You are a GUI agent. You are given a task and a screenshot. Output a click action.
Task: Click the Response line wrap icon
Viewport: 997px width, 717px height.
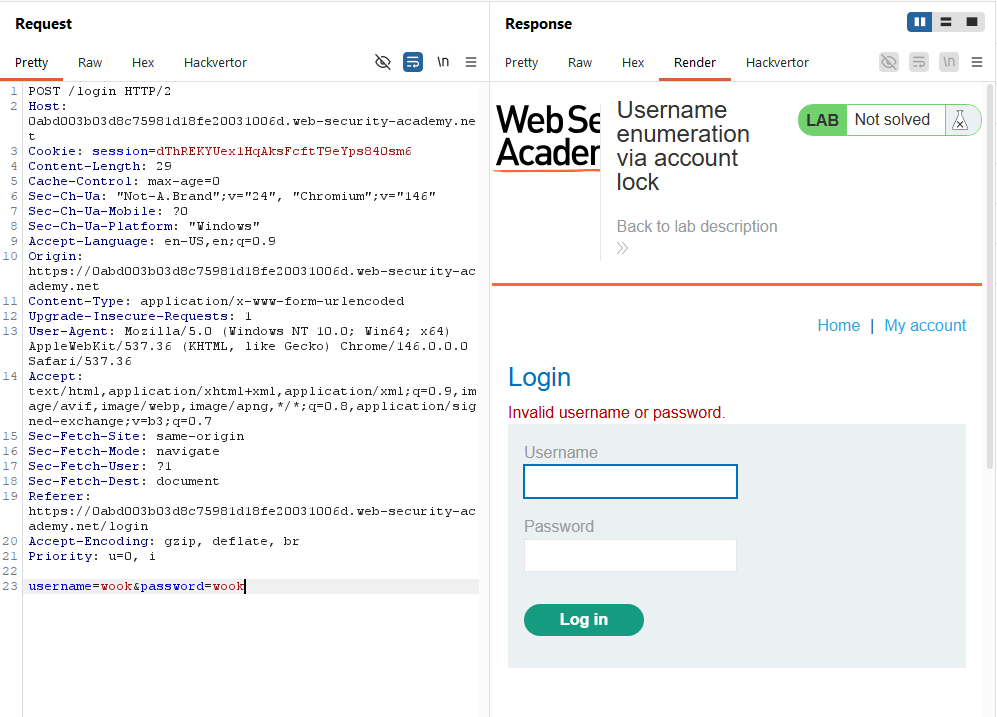pos(919,62)
